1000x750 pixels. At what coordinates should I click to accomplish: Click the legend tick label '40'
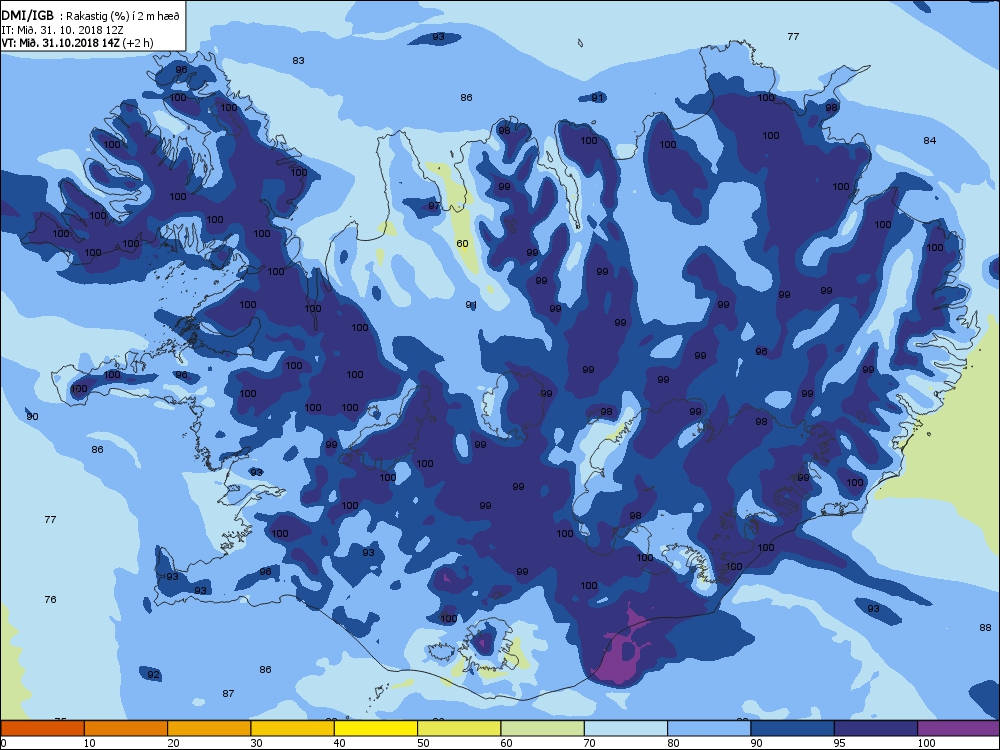click(339, 743)
